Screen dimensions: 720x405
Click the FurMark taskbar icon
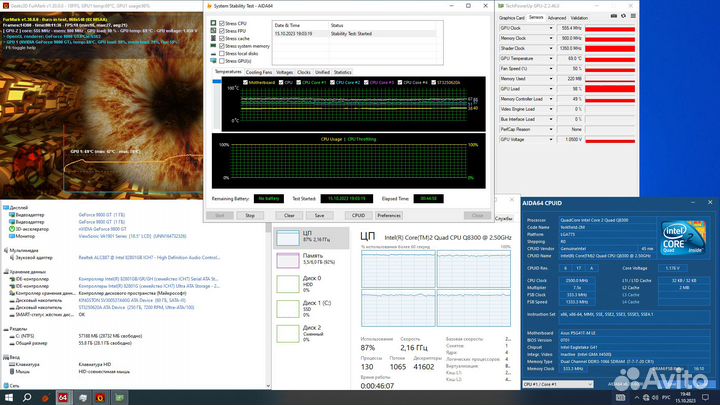pos(101,398)
